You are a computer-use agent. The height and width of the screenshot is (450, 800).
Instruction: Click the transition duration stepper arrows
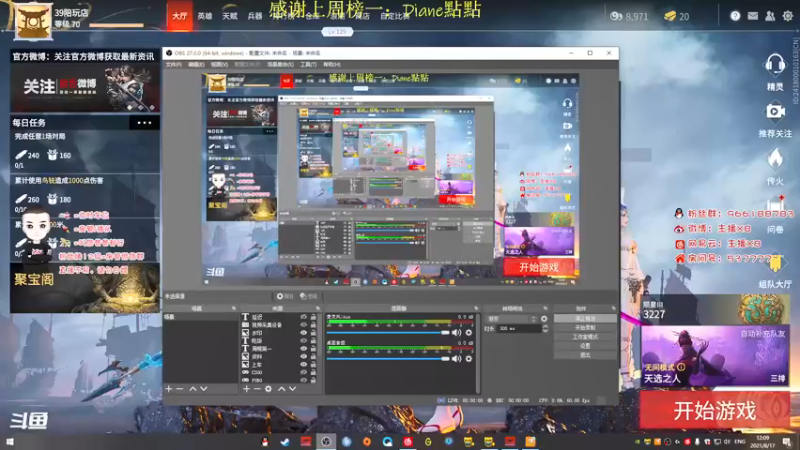[545, 329]
